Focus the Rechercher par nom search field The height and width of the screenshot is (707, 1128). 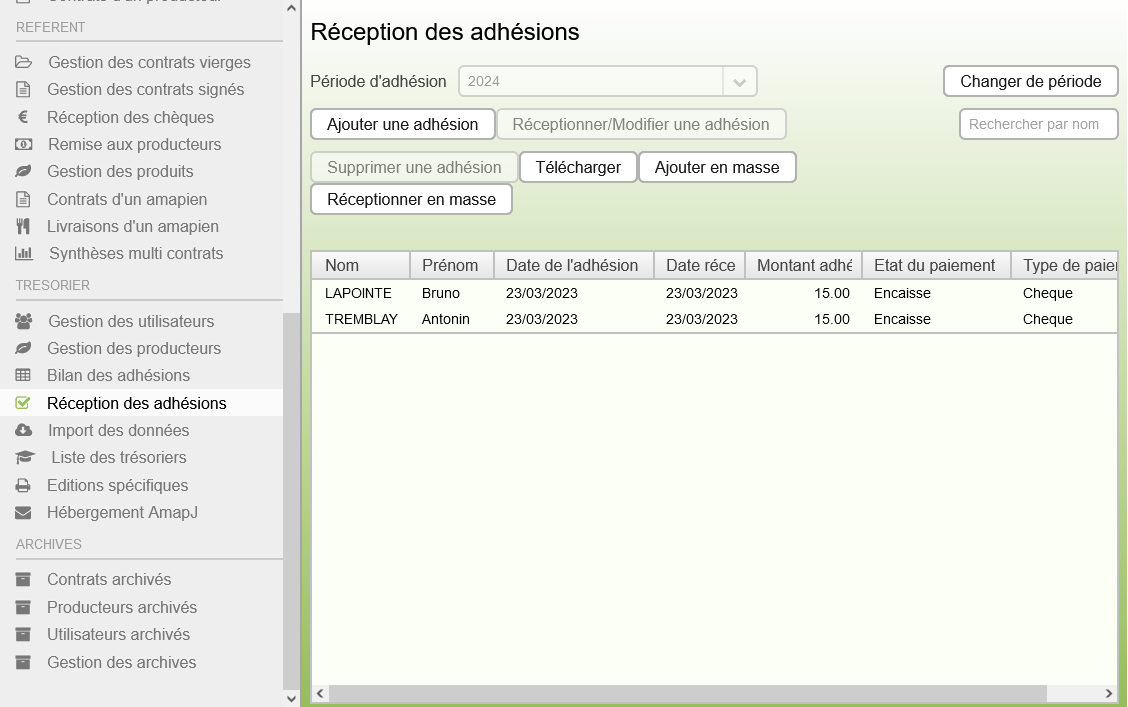coord(1038,124)
